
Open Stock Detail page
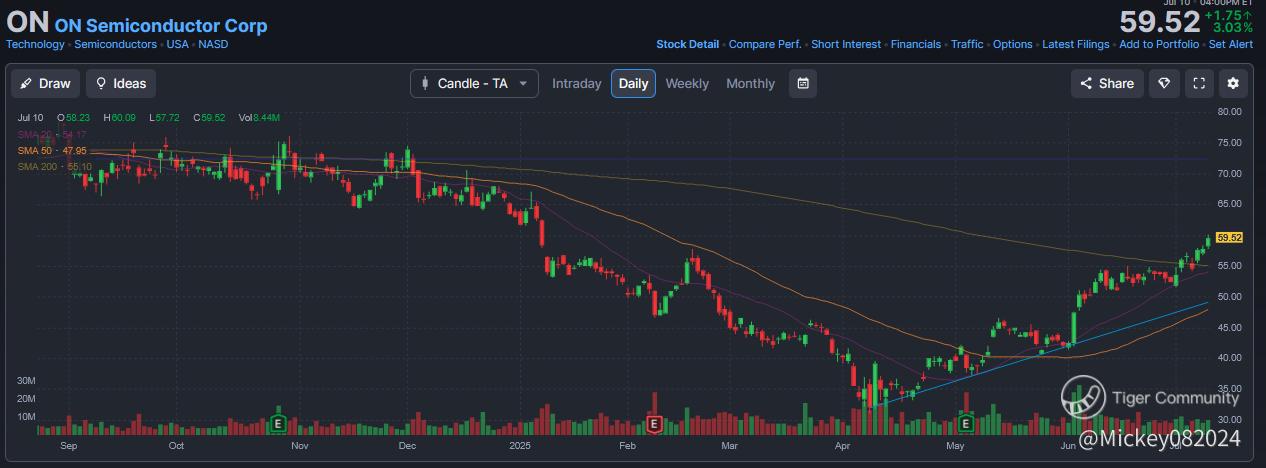point(687,44)
